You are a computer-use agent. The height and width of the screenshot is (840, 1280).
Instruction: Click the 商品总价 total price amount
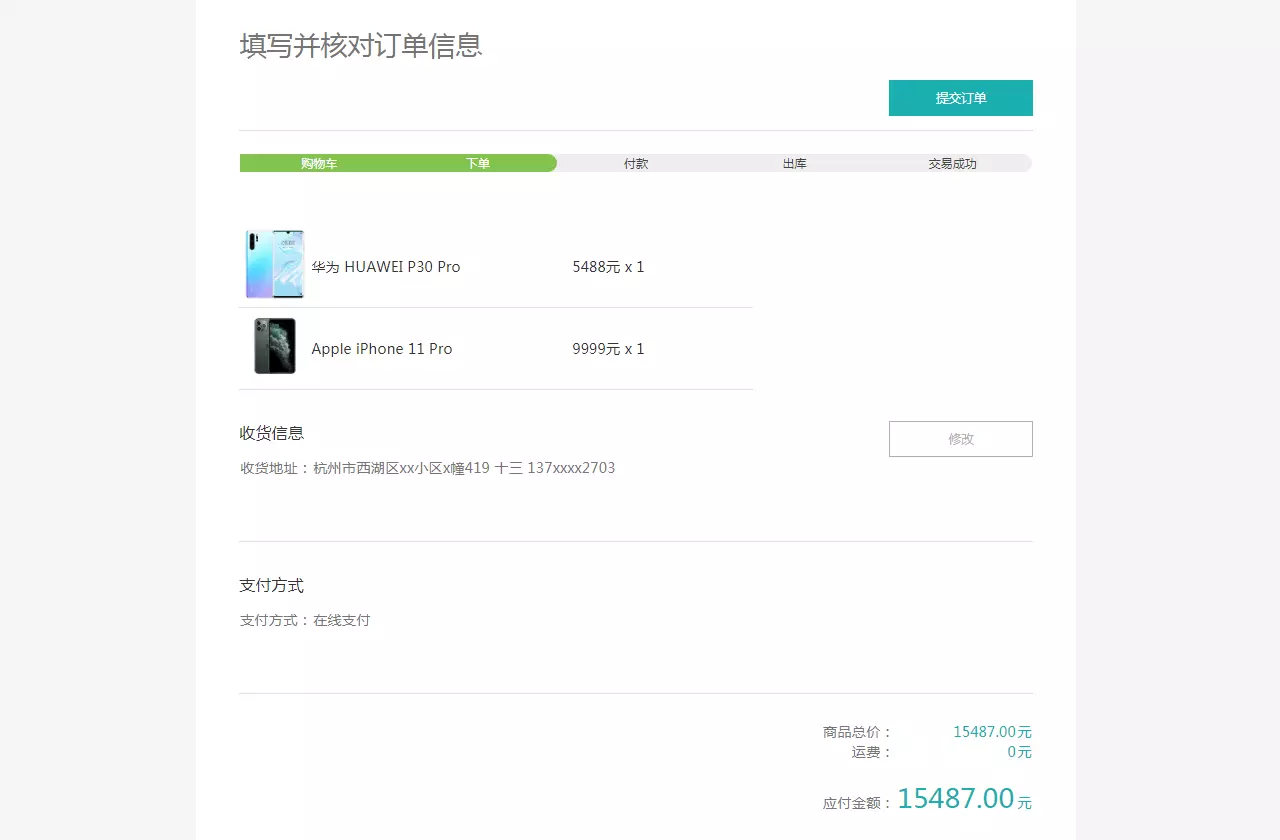991,731
